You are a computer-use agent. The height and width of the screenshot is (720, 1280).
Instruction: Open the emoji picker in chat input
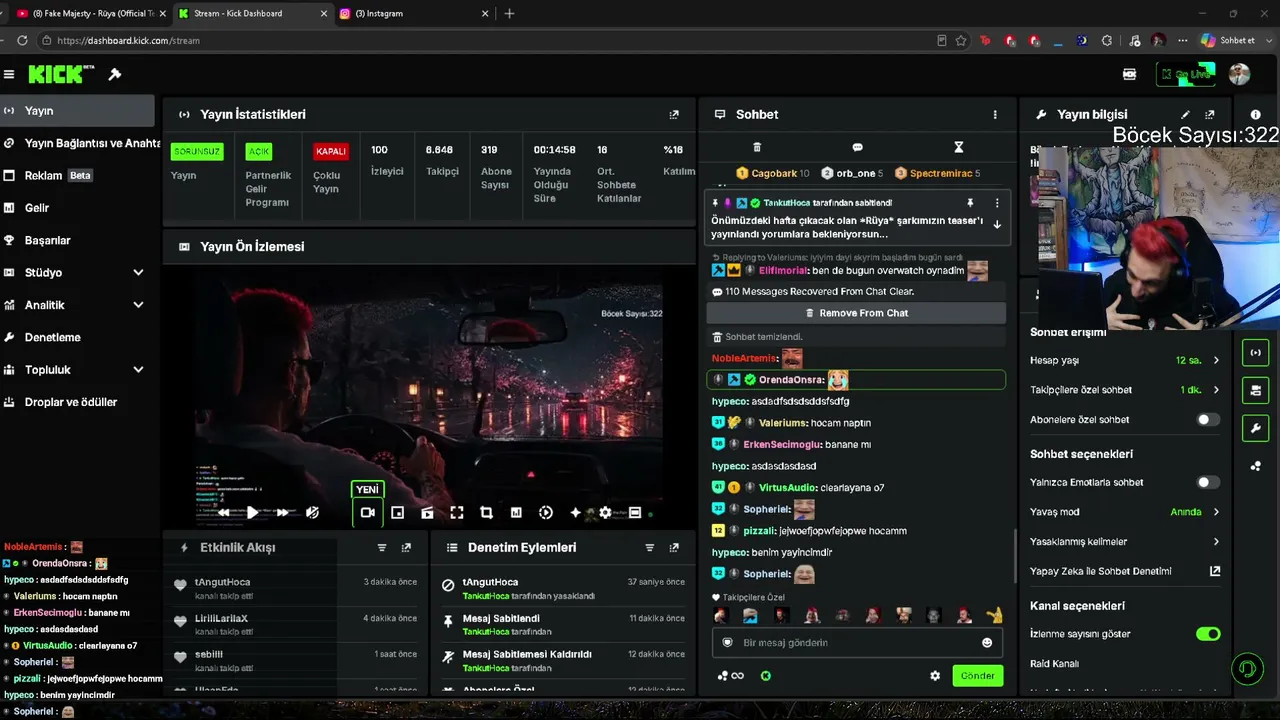click(x=987, y=643)
